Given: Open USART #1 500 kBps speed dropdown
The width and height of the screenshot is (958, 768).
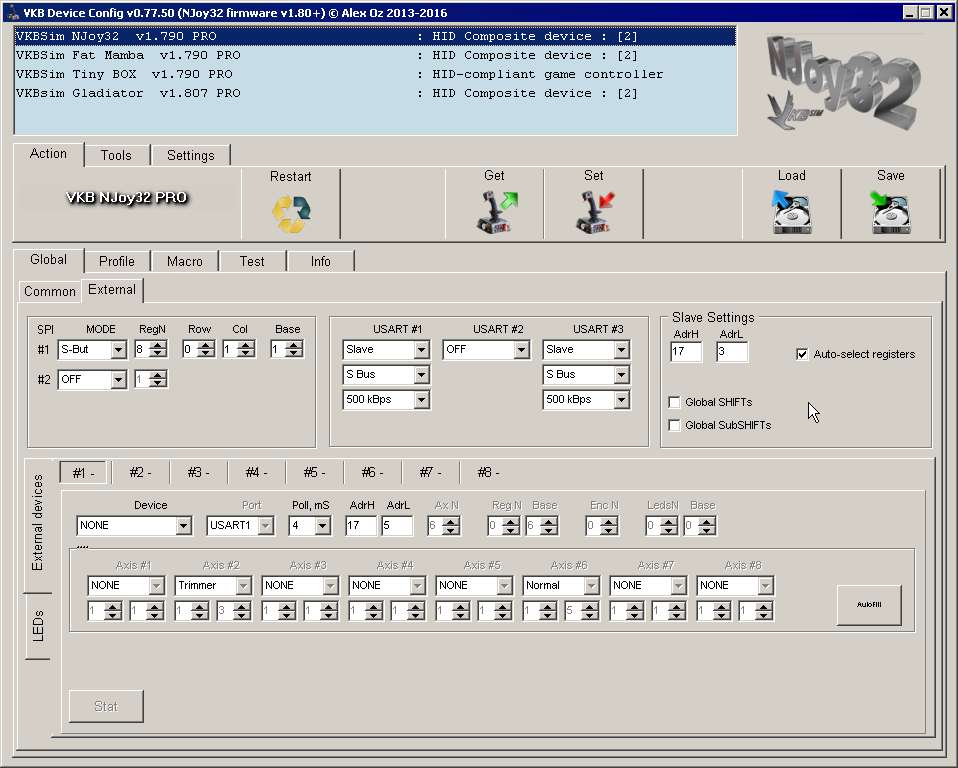Looking at the screenshot, I should coord(386,400).
